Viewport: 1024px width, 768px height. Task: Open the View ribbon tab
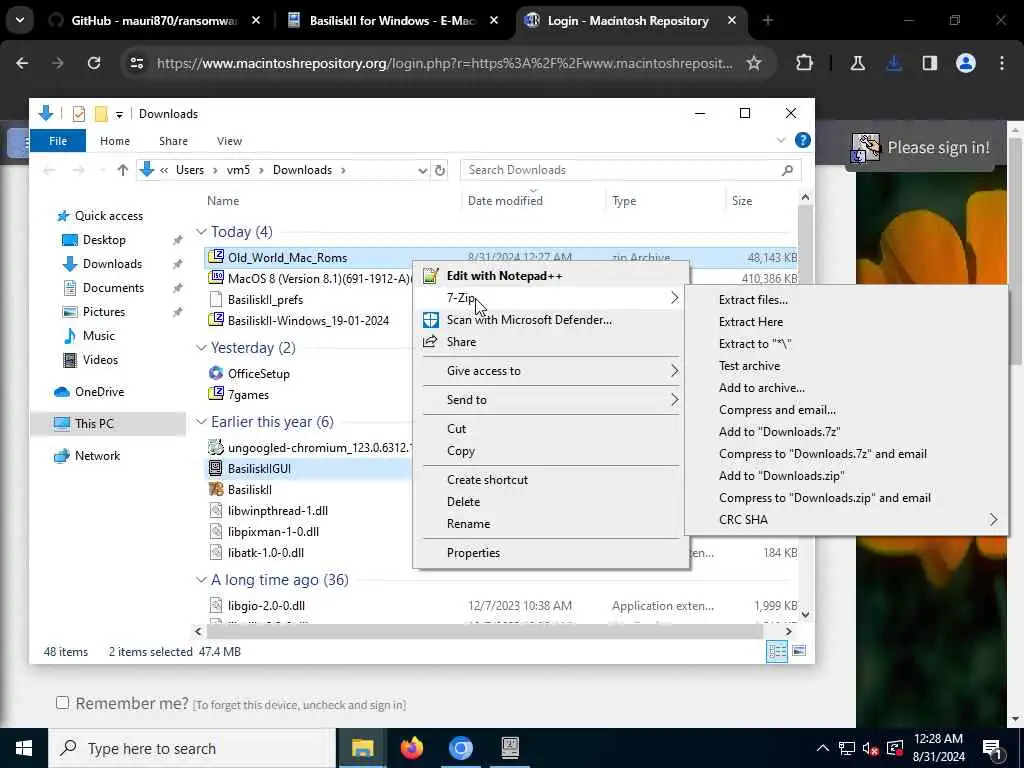click(229, 140)
